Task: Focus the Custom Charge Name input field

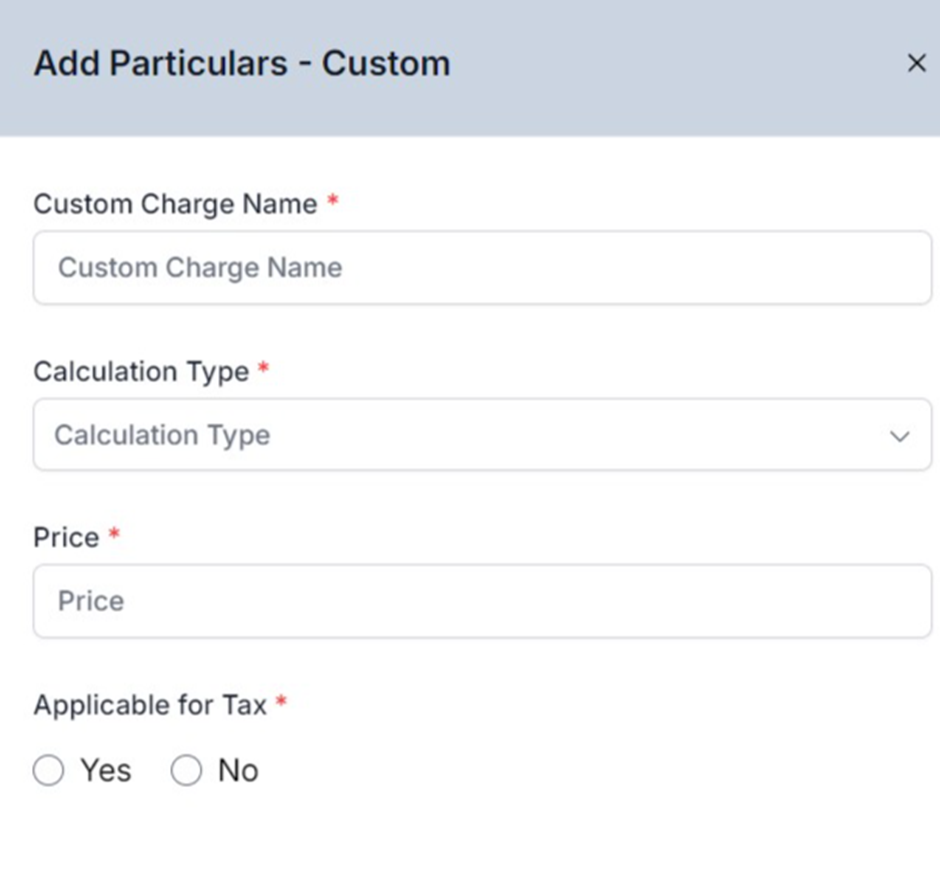Action: [482, 267]
